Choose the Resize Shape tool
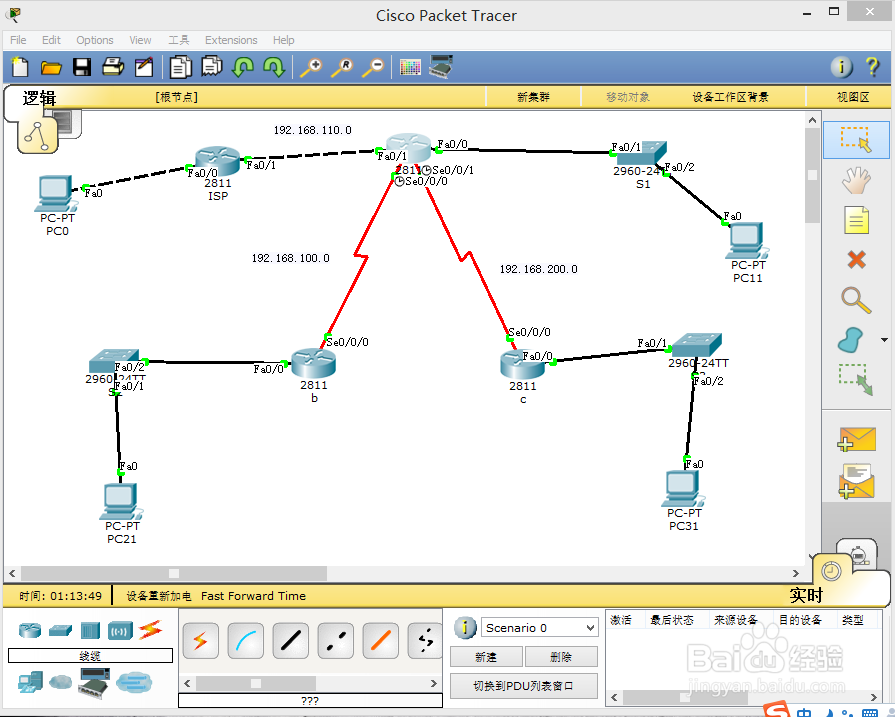 [x=856, y=380]
